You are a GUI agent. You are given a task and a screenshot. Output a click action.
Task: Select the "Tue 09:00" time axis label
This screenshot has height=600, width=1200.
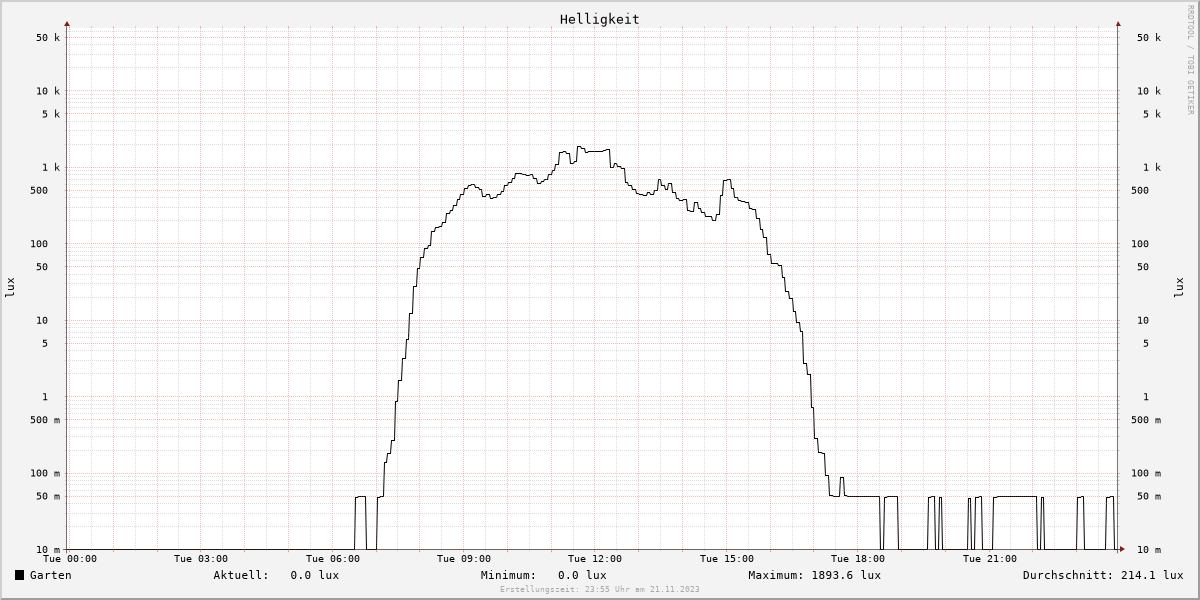coord(463,559)
